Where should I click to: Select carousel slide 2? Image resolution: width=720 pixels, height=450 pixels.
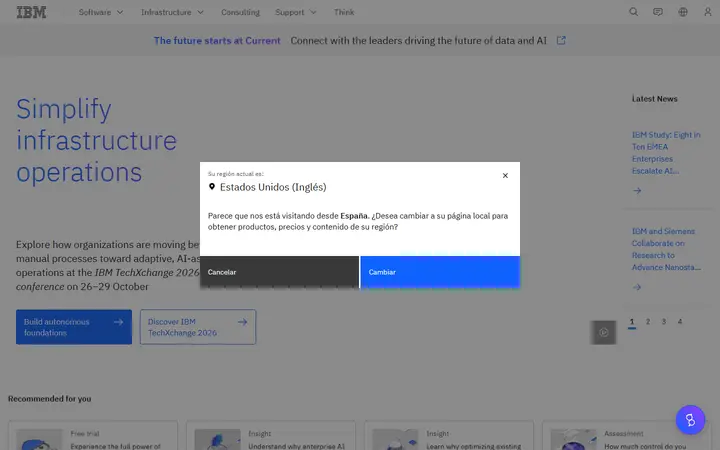pyautogui.click(x=648, y=322)
